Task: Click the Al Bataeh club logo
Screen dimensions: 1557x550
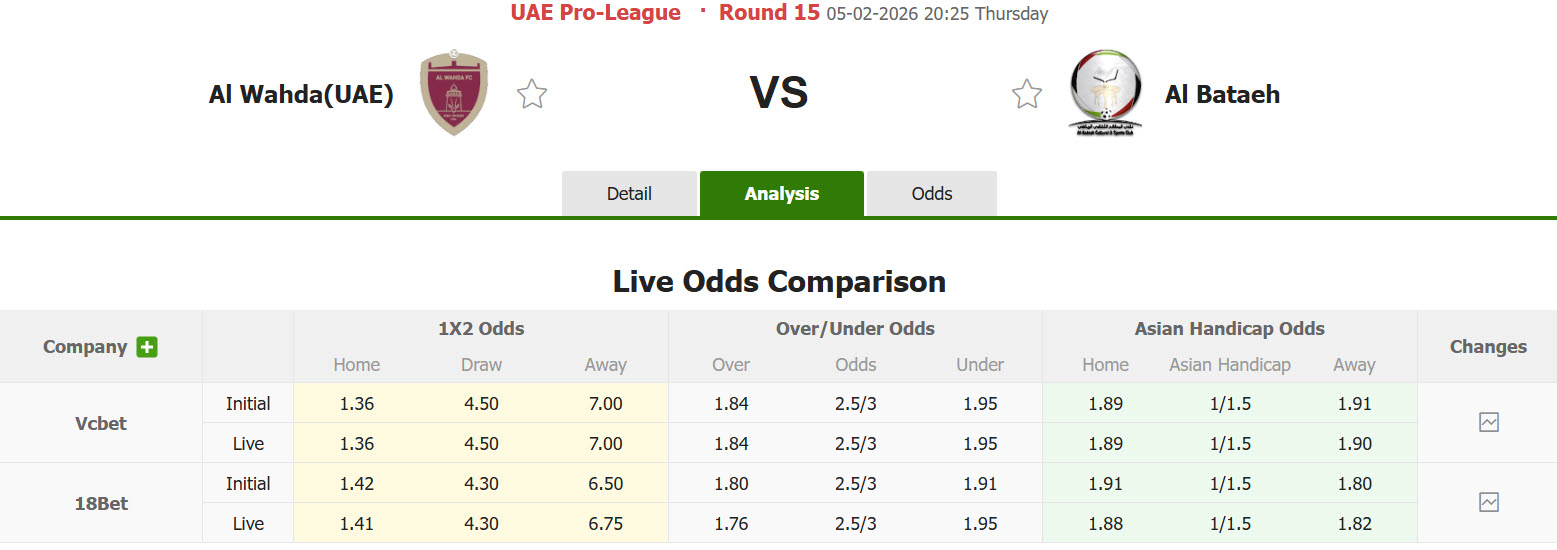Action: (1104, 93)
